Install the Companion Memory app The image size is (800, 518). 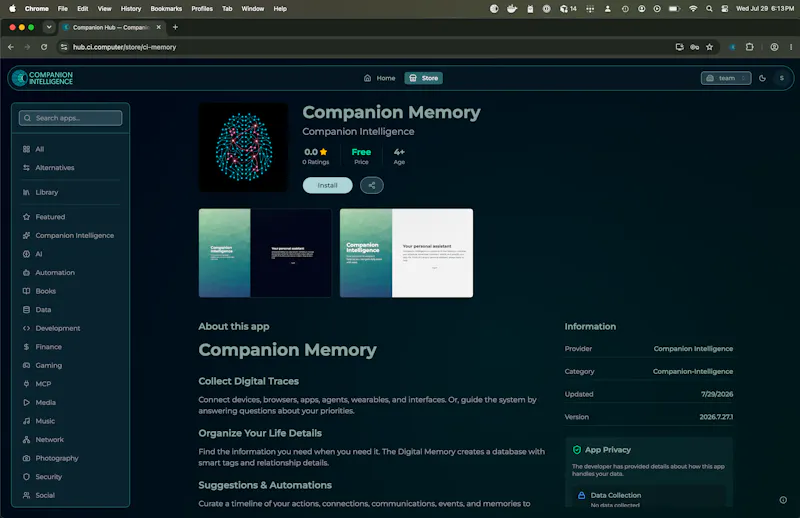pos(328,185)
